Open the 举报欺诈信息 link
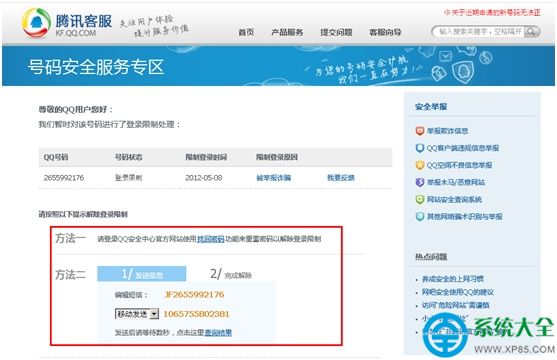The image size is (557, 360). 447,131
